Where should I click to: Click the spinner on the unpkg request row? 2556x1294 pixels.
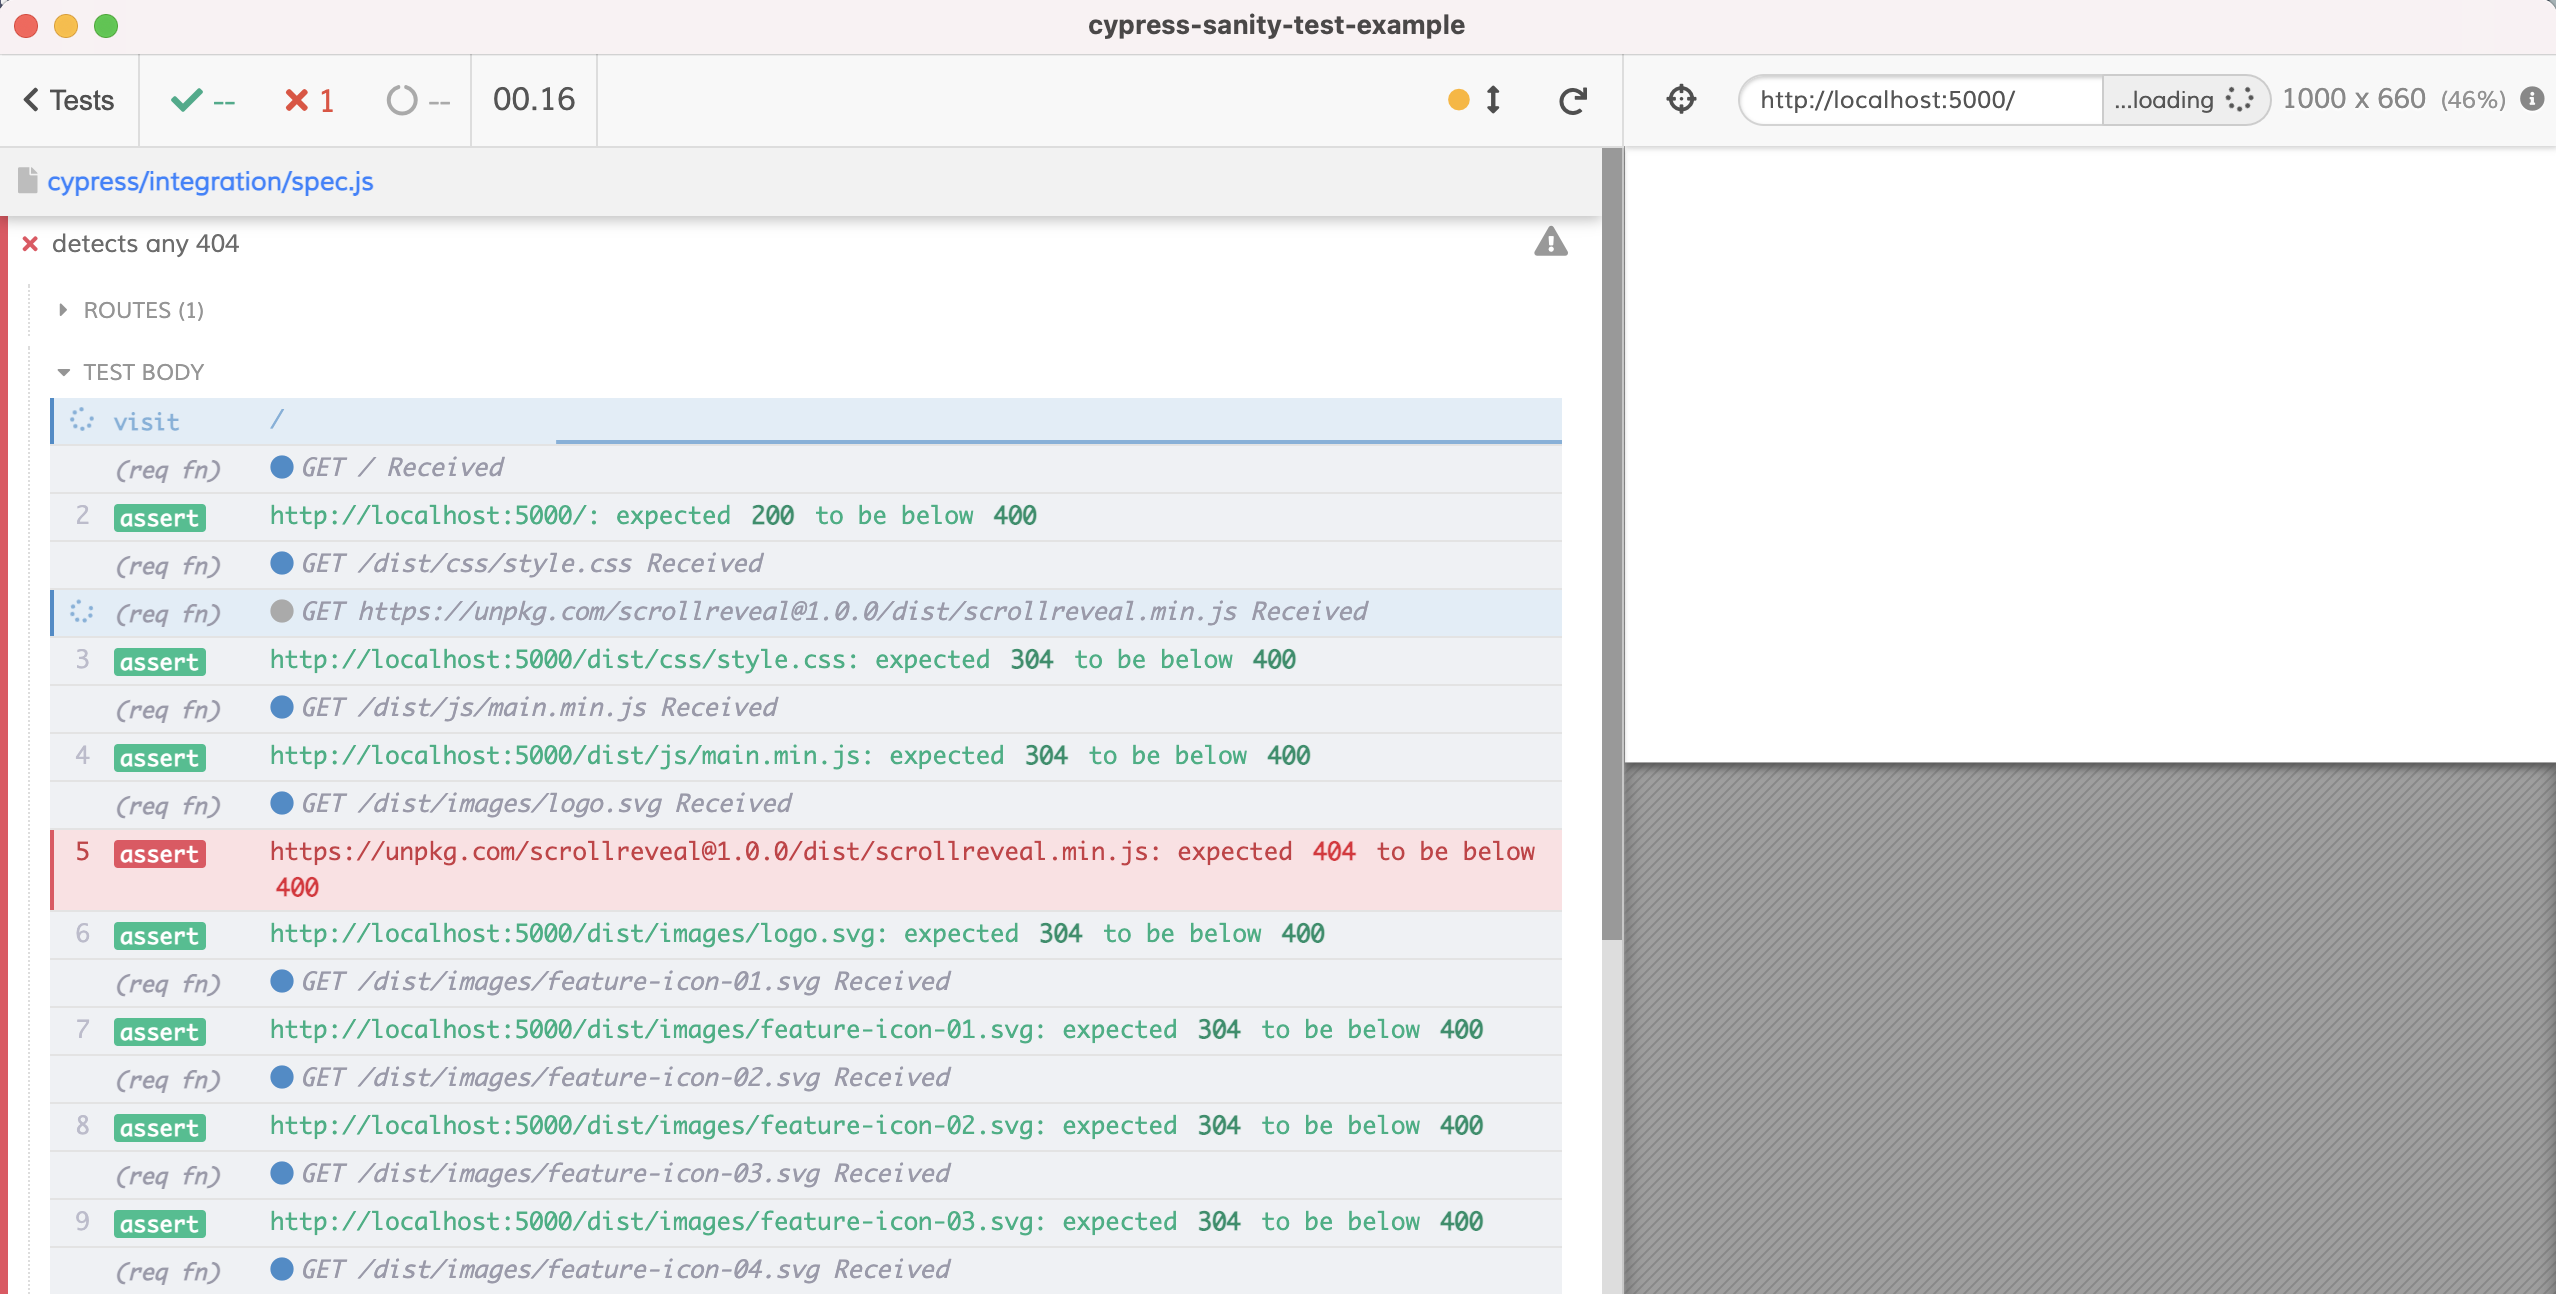[82, 612]
